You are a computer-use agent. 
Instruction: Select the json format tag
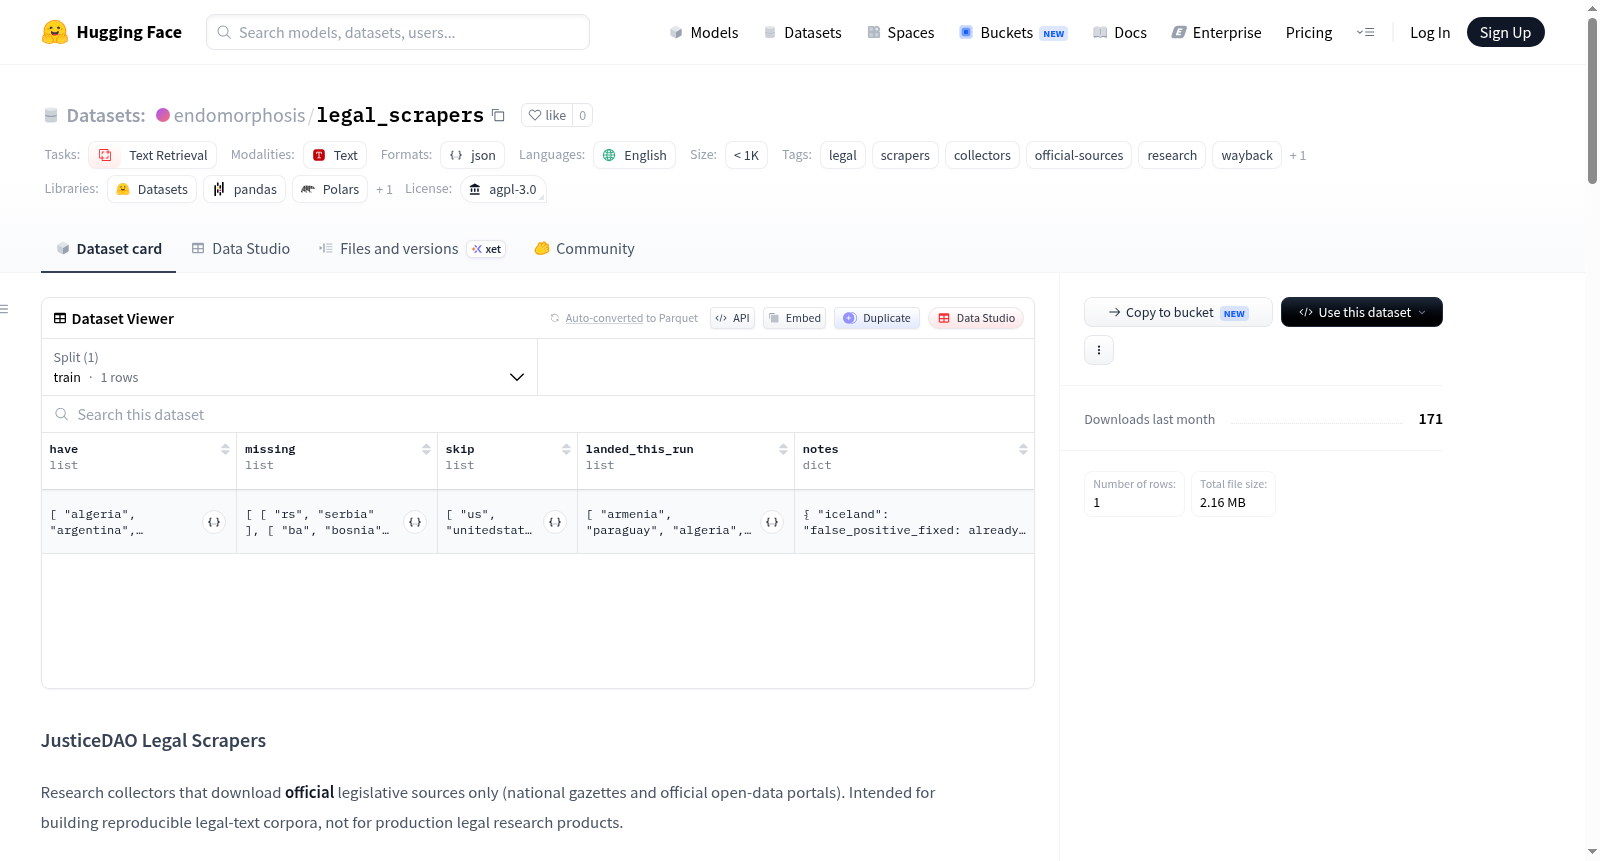473,155
